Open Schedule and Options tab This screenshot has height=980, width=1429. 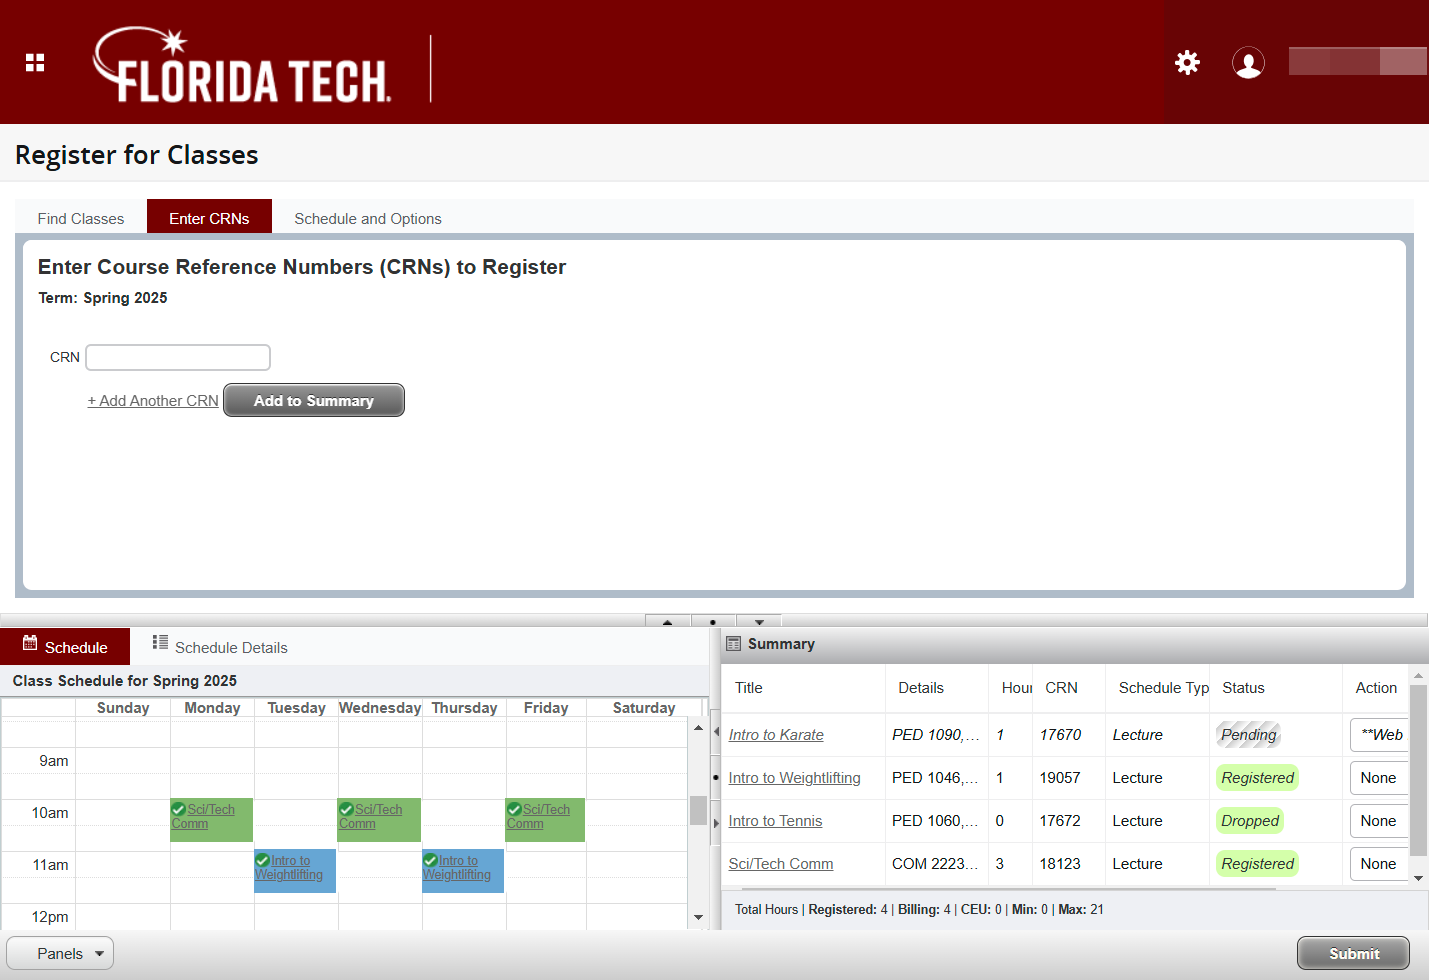368,218
